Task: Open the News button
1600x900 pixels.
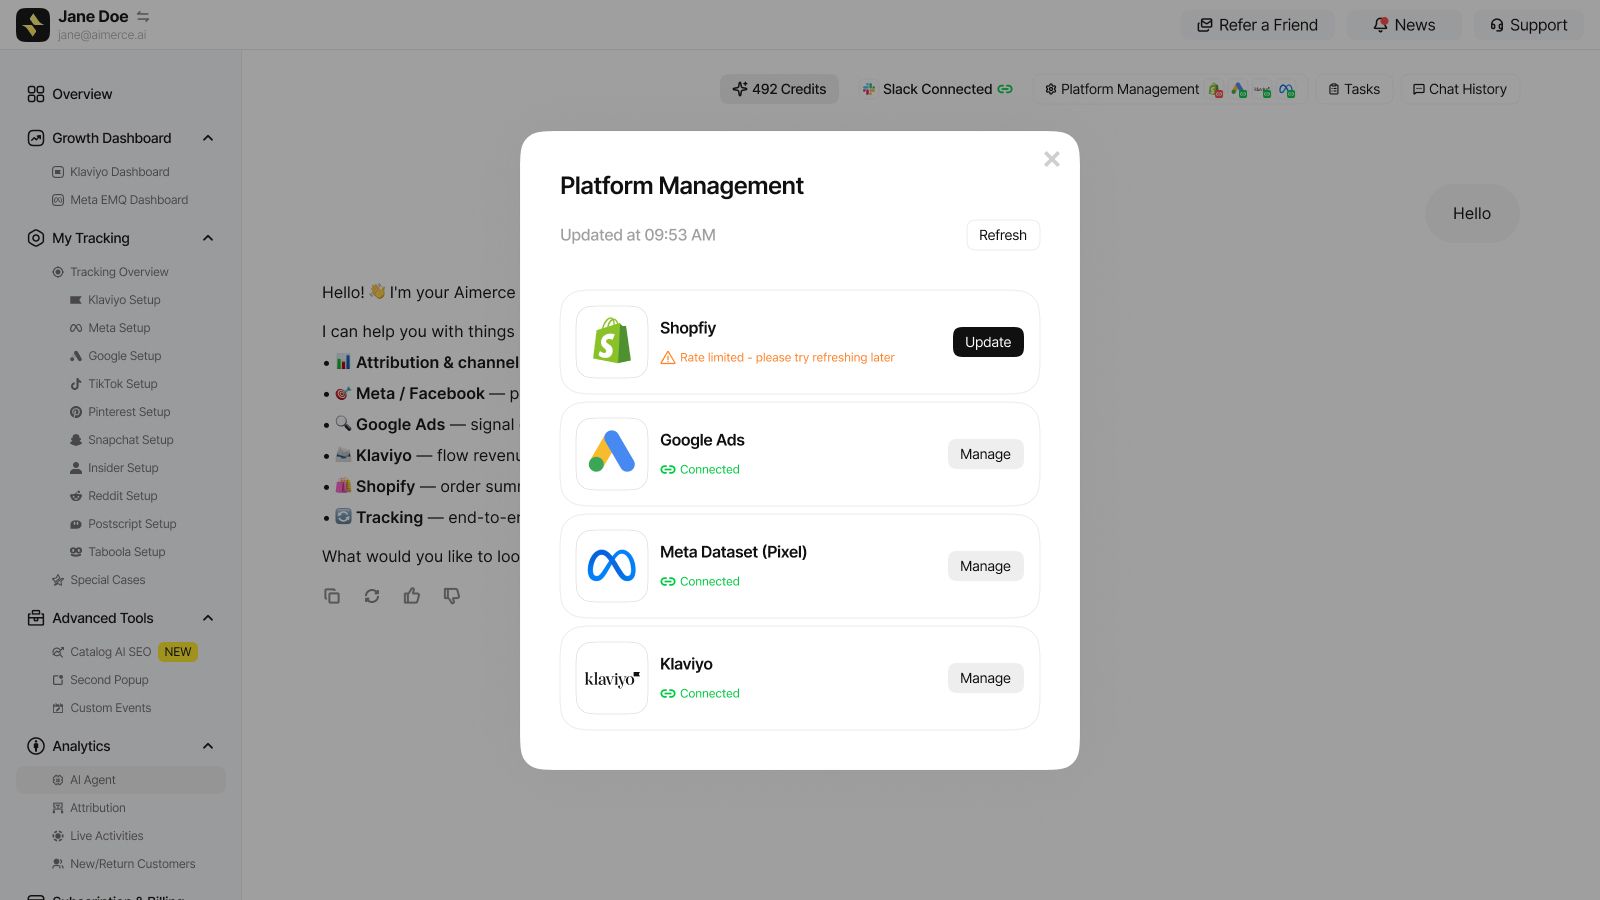Action: pos(1404,25)
